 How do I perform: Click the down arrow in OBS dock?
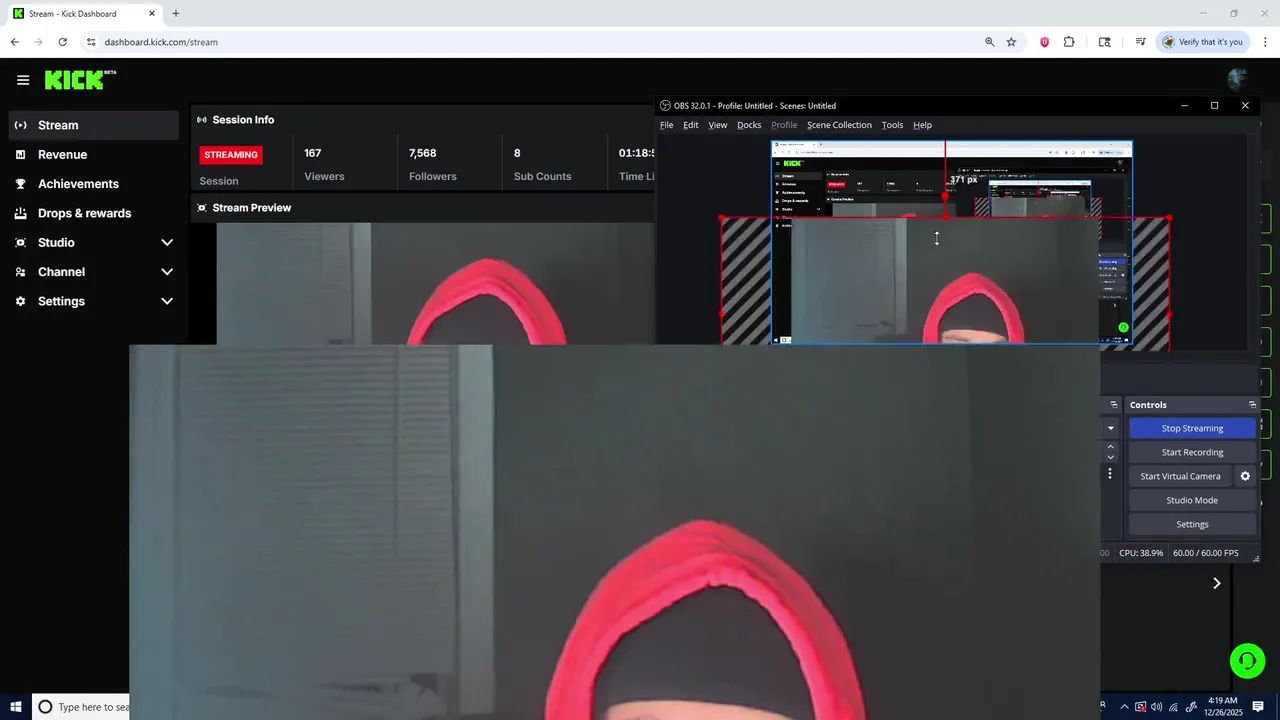[x=1110, y=458]
